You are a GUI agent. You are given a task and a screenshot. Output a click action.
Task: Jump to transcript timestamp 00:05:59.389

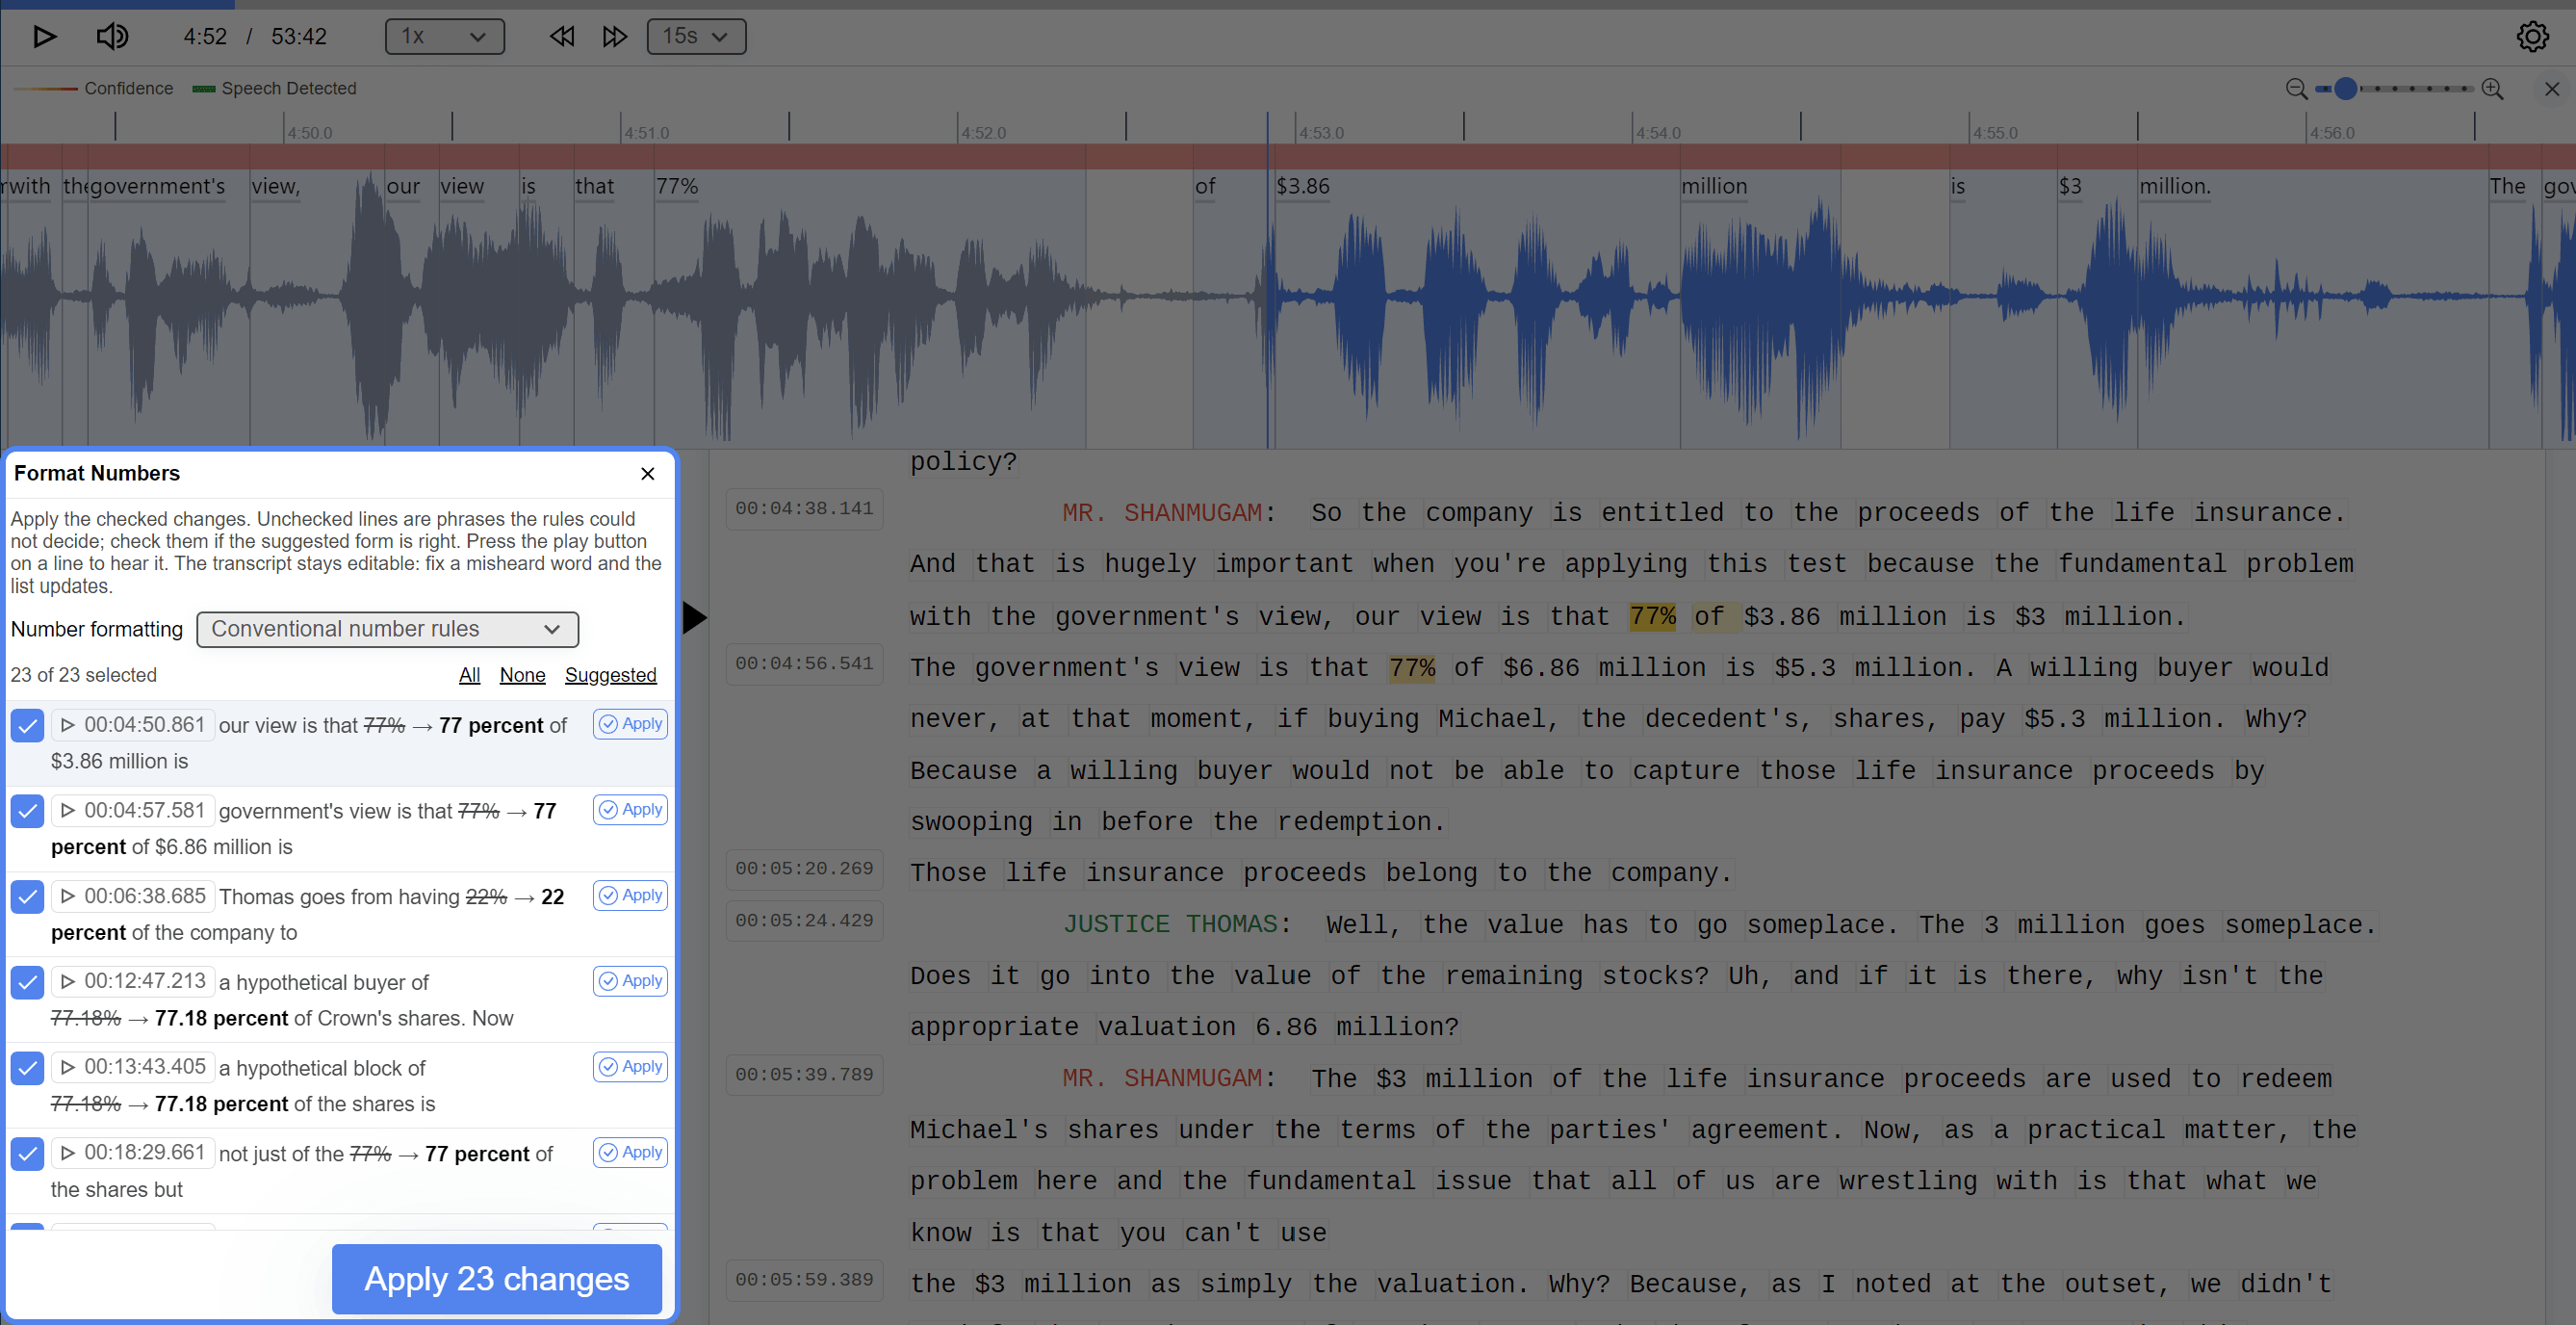coord(804,1280)
